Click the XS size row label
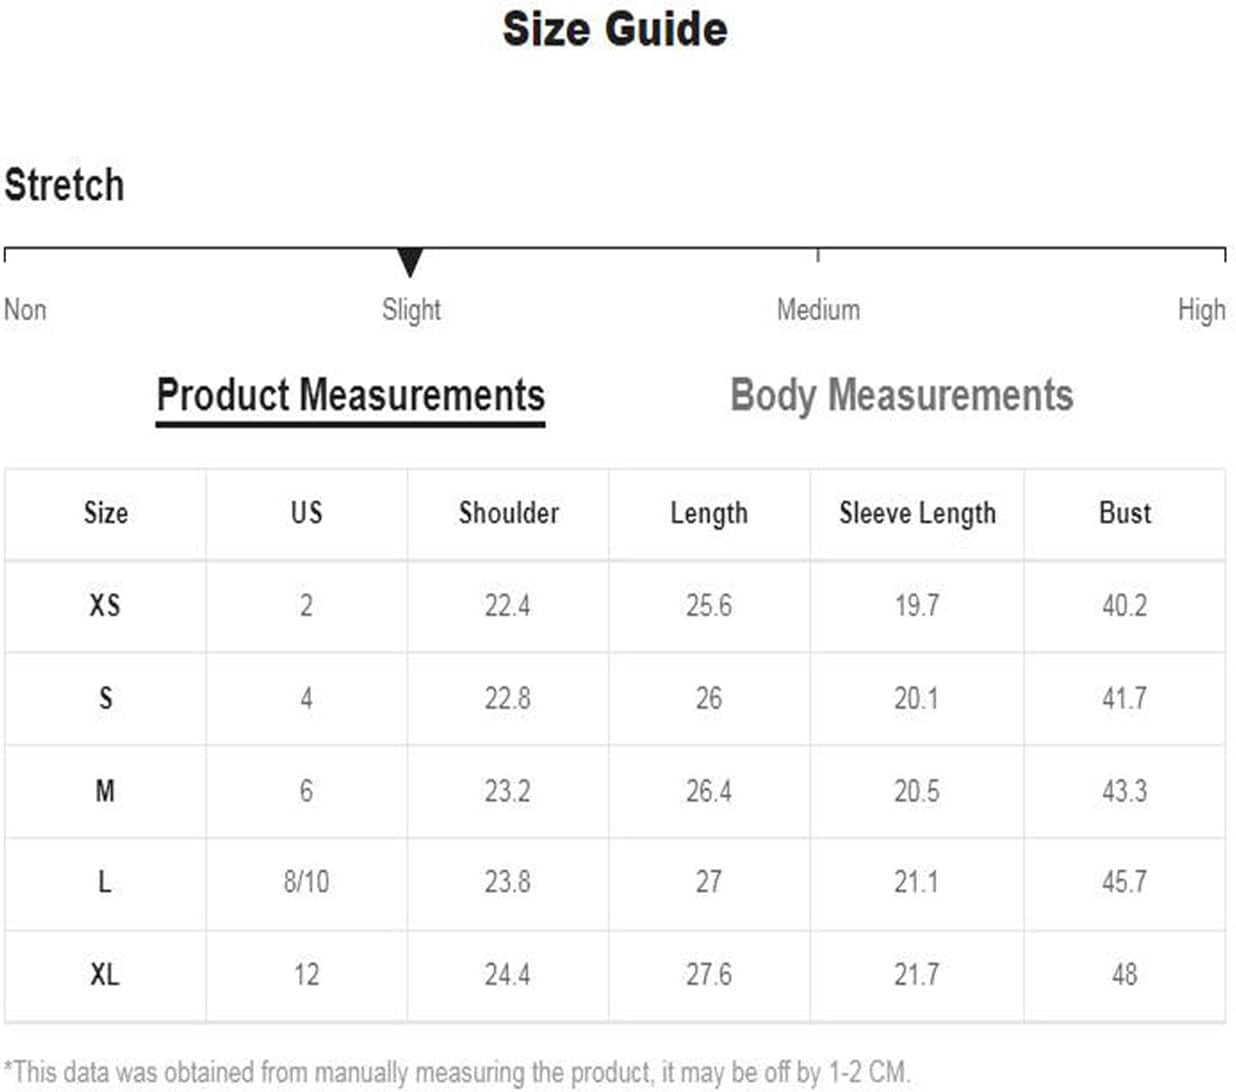 pyautogui.click(x=105, y=605)
